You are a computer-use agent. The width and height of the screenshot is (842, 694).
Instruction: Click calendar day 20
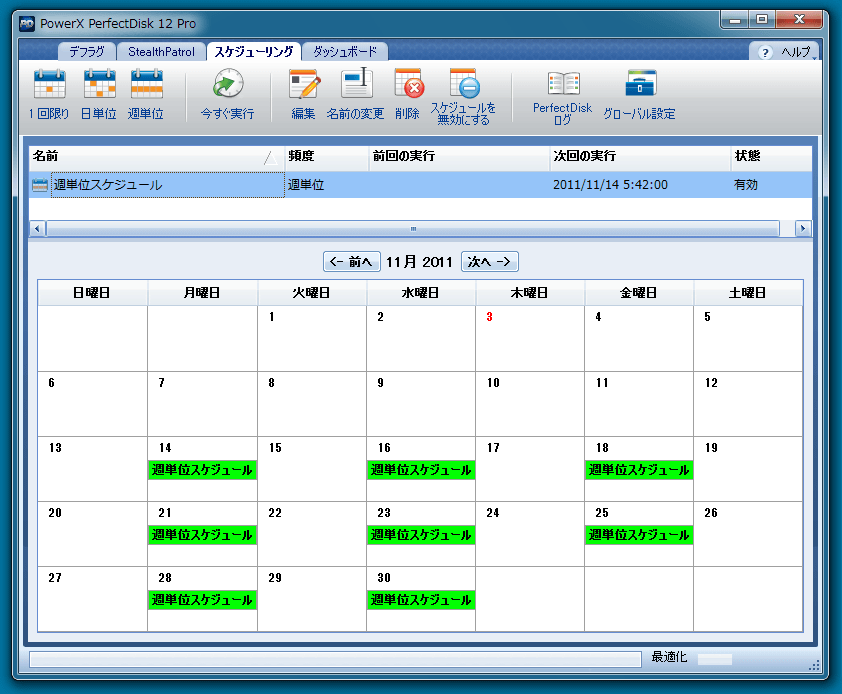pyautogui.click(x=55, y=513)
